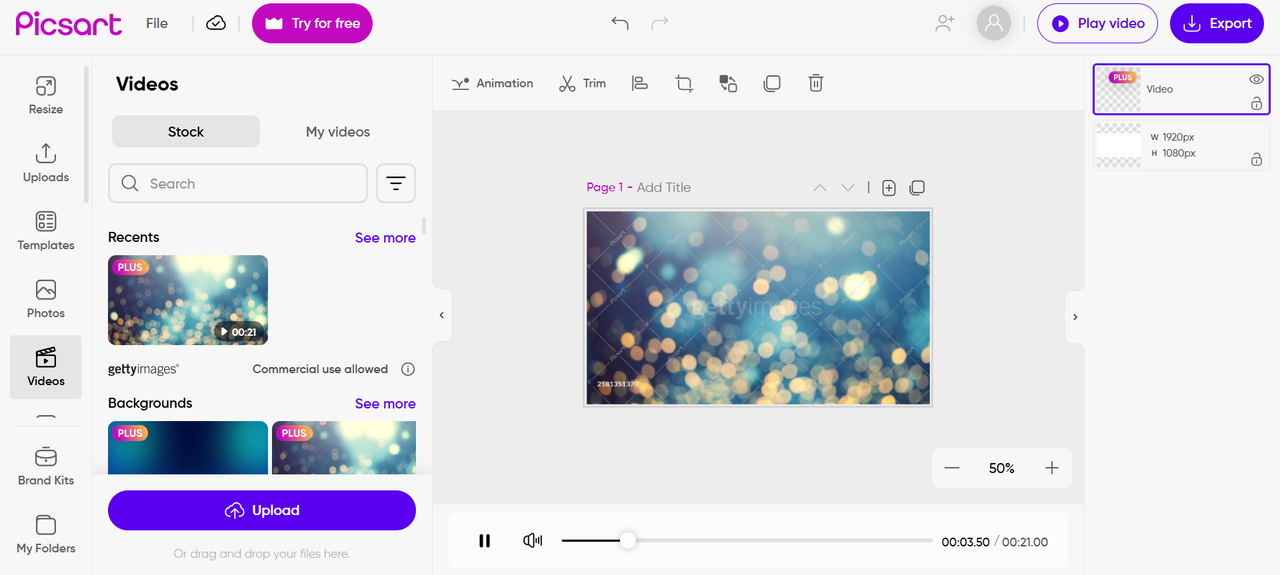Duplicate Page 1
This screenshot has width=1280, height=575.
point(917,187)
